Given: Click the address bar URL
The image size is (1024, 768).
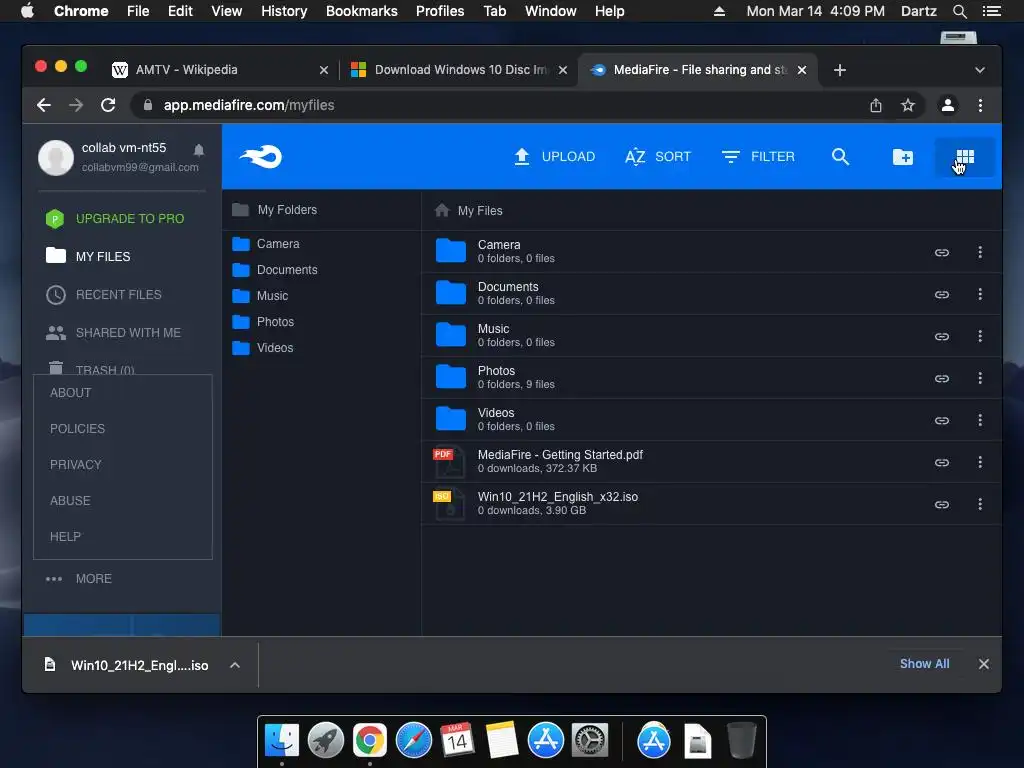Looking at the screenshot, I should click(249, 105).
